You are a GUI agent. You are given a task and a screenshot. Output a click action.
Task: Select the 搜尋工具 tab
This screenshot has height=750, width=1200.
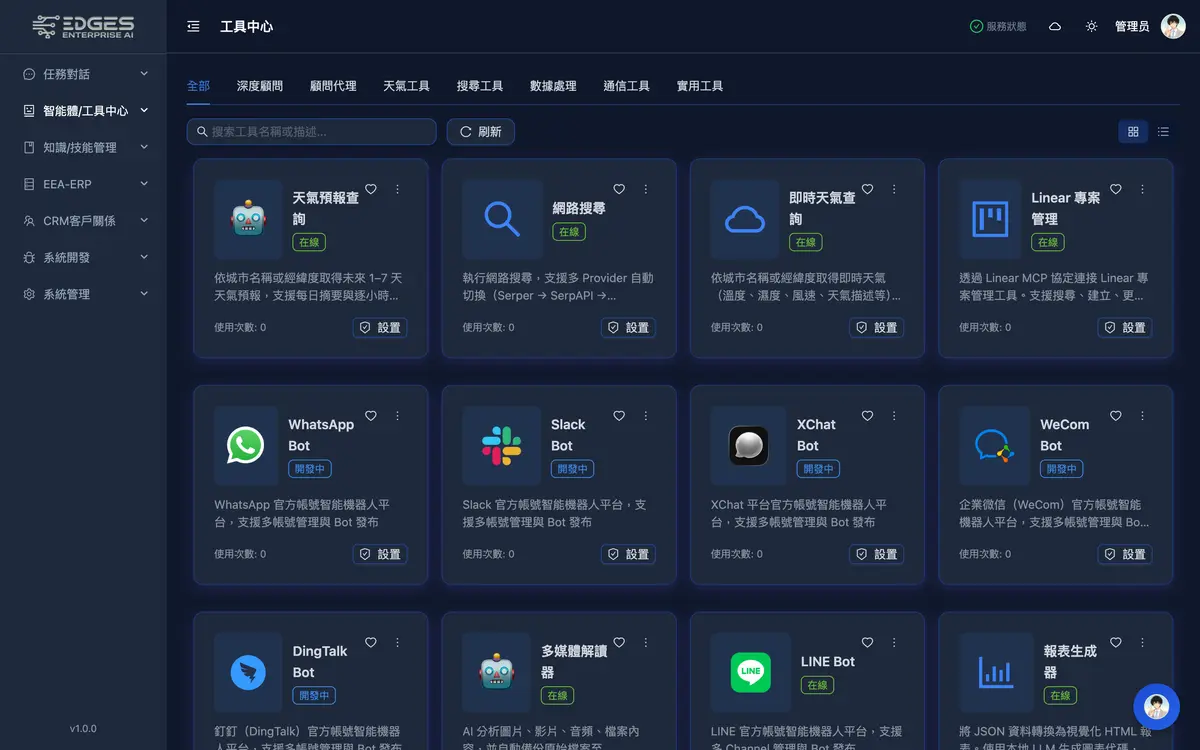(x=480, y=86)
